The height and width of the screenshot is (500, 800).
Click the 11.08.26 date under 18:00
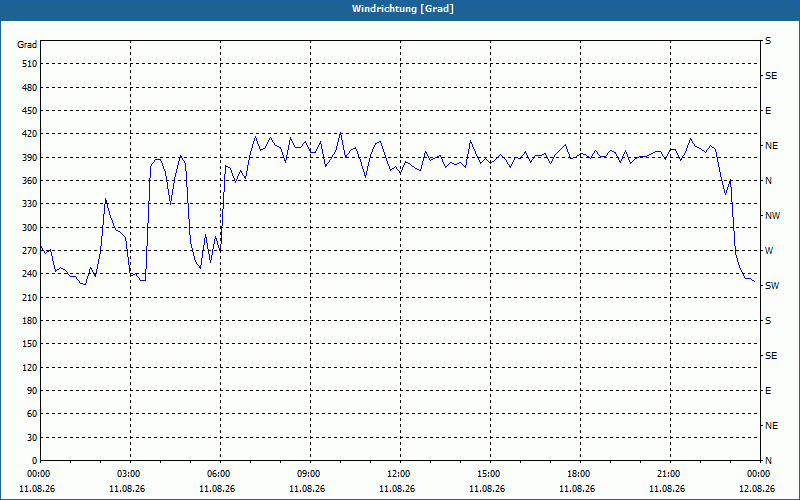577,488
